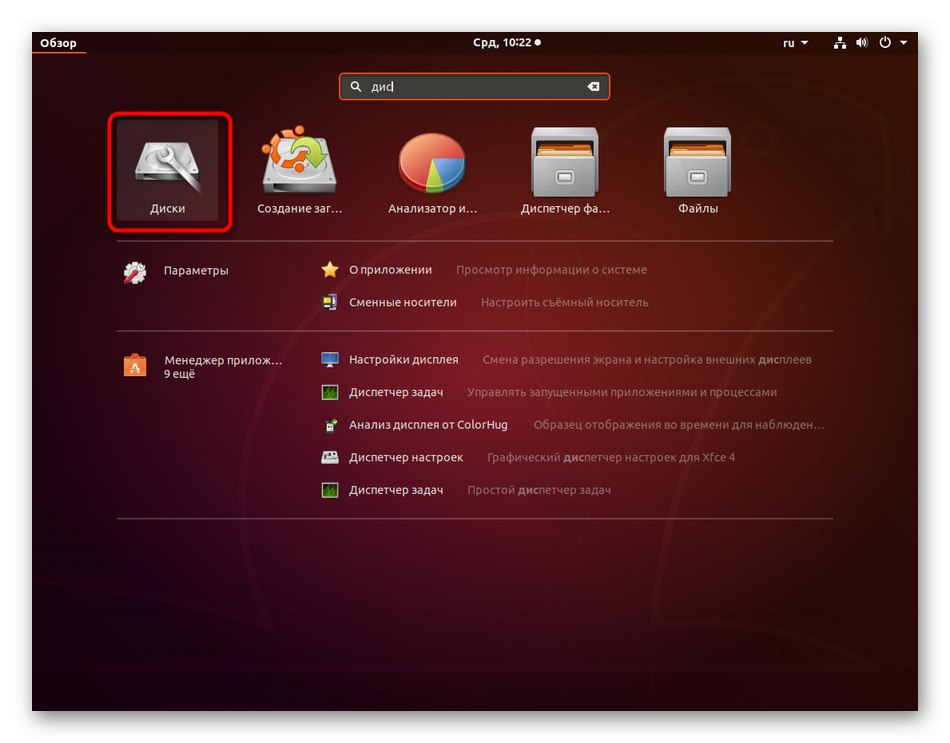Viewport: 950px width, 743px height.
Task: Click the Диспетчер настроек icon
Action: 330,457
